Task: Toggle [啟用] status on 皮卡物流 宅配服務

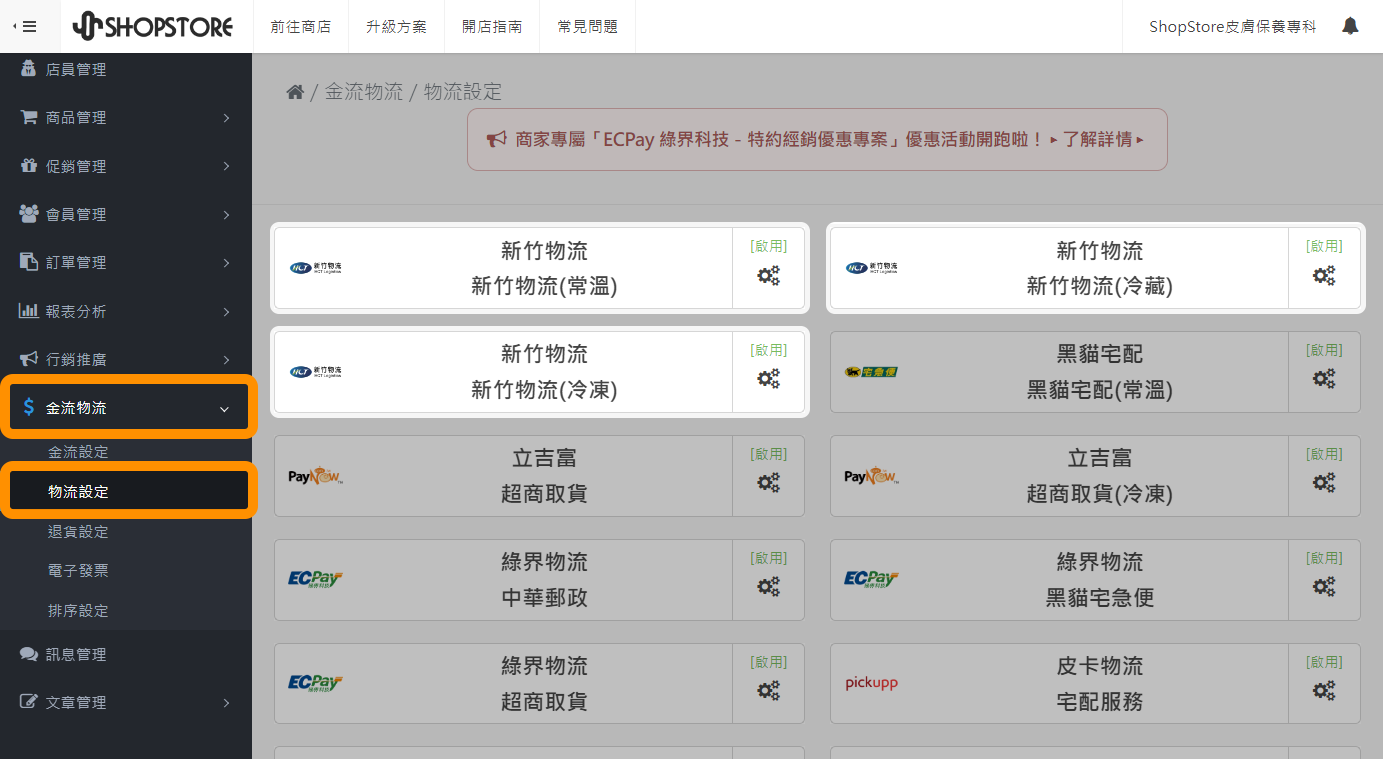Action: pyautogui.click(x=1324, y=662)
